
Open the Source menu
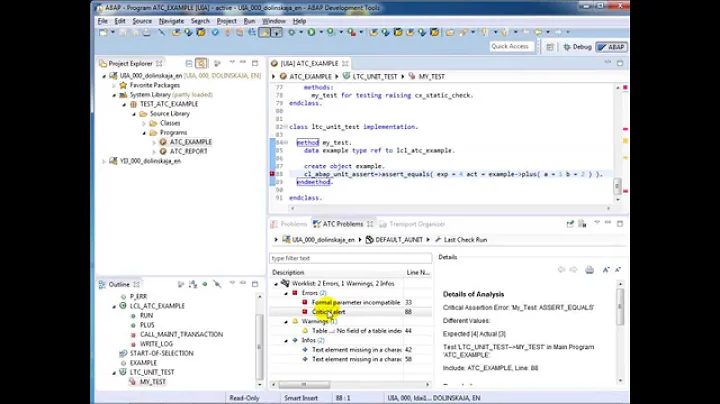coord(142,21)
